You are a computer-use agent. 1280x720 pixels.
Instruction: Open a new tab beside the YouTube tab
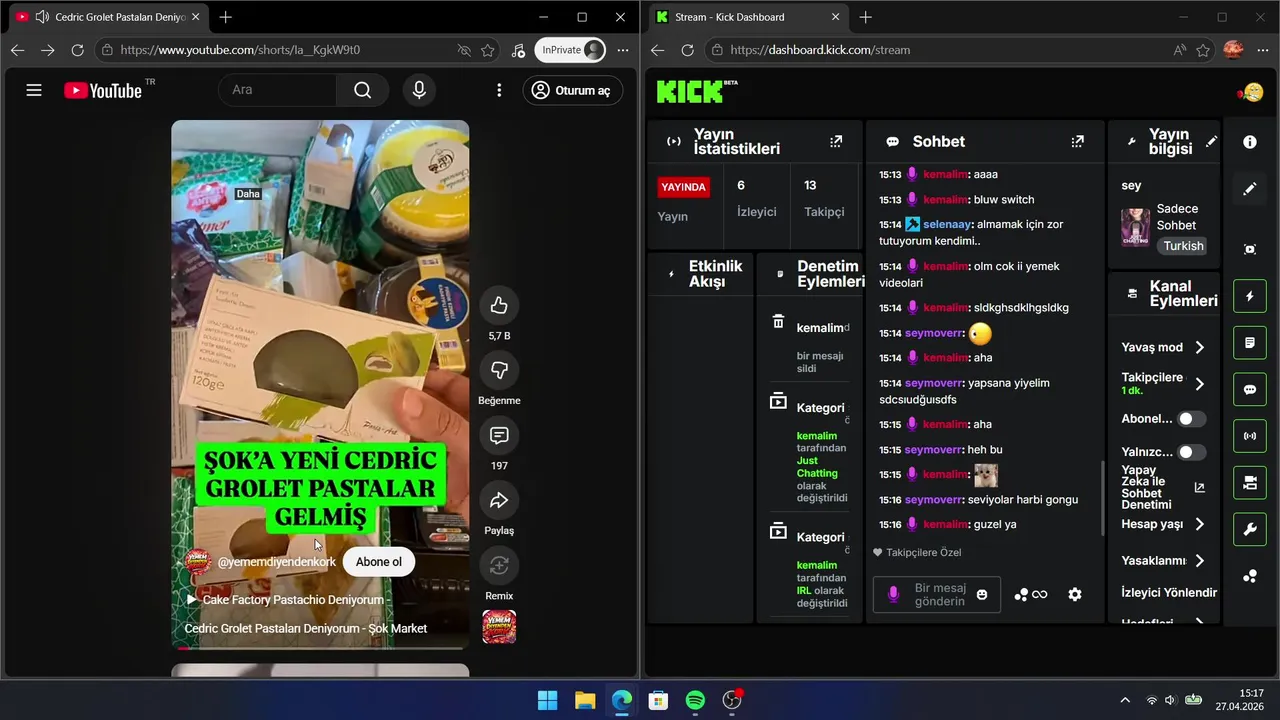pos(226,17)
